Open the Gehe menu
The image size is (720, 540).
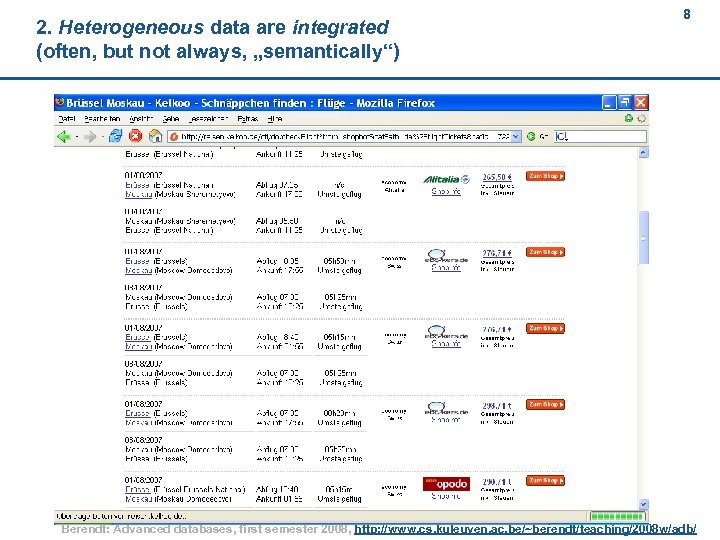pos(170,119)
